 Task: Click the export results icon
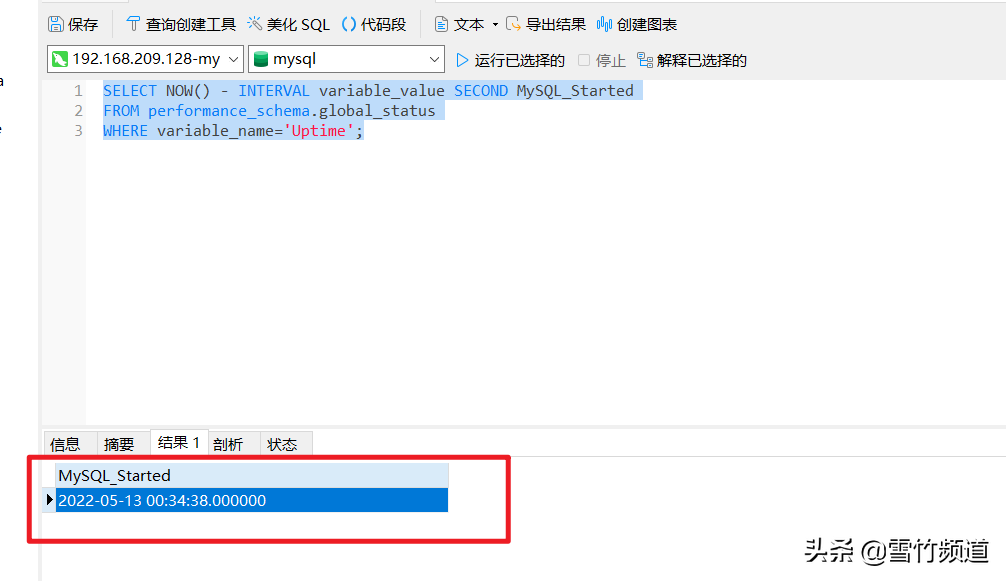tap(513, 24)
